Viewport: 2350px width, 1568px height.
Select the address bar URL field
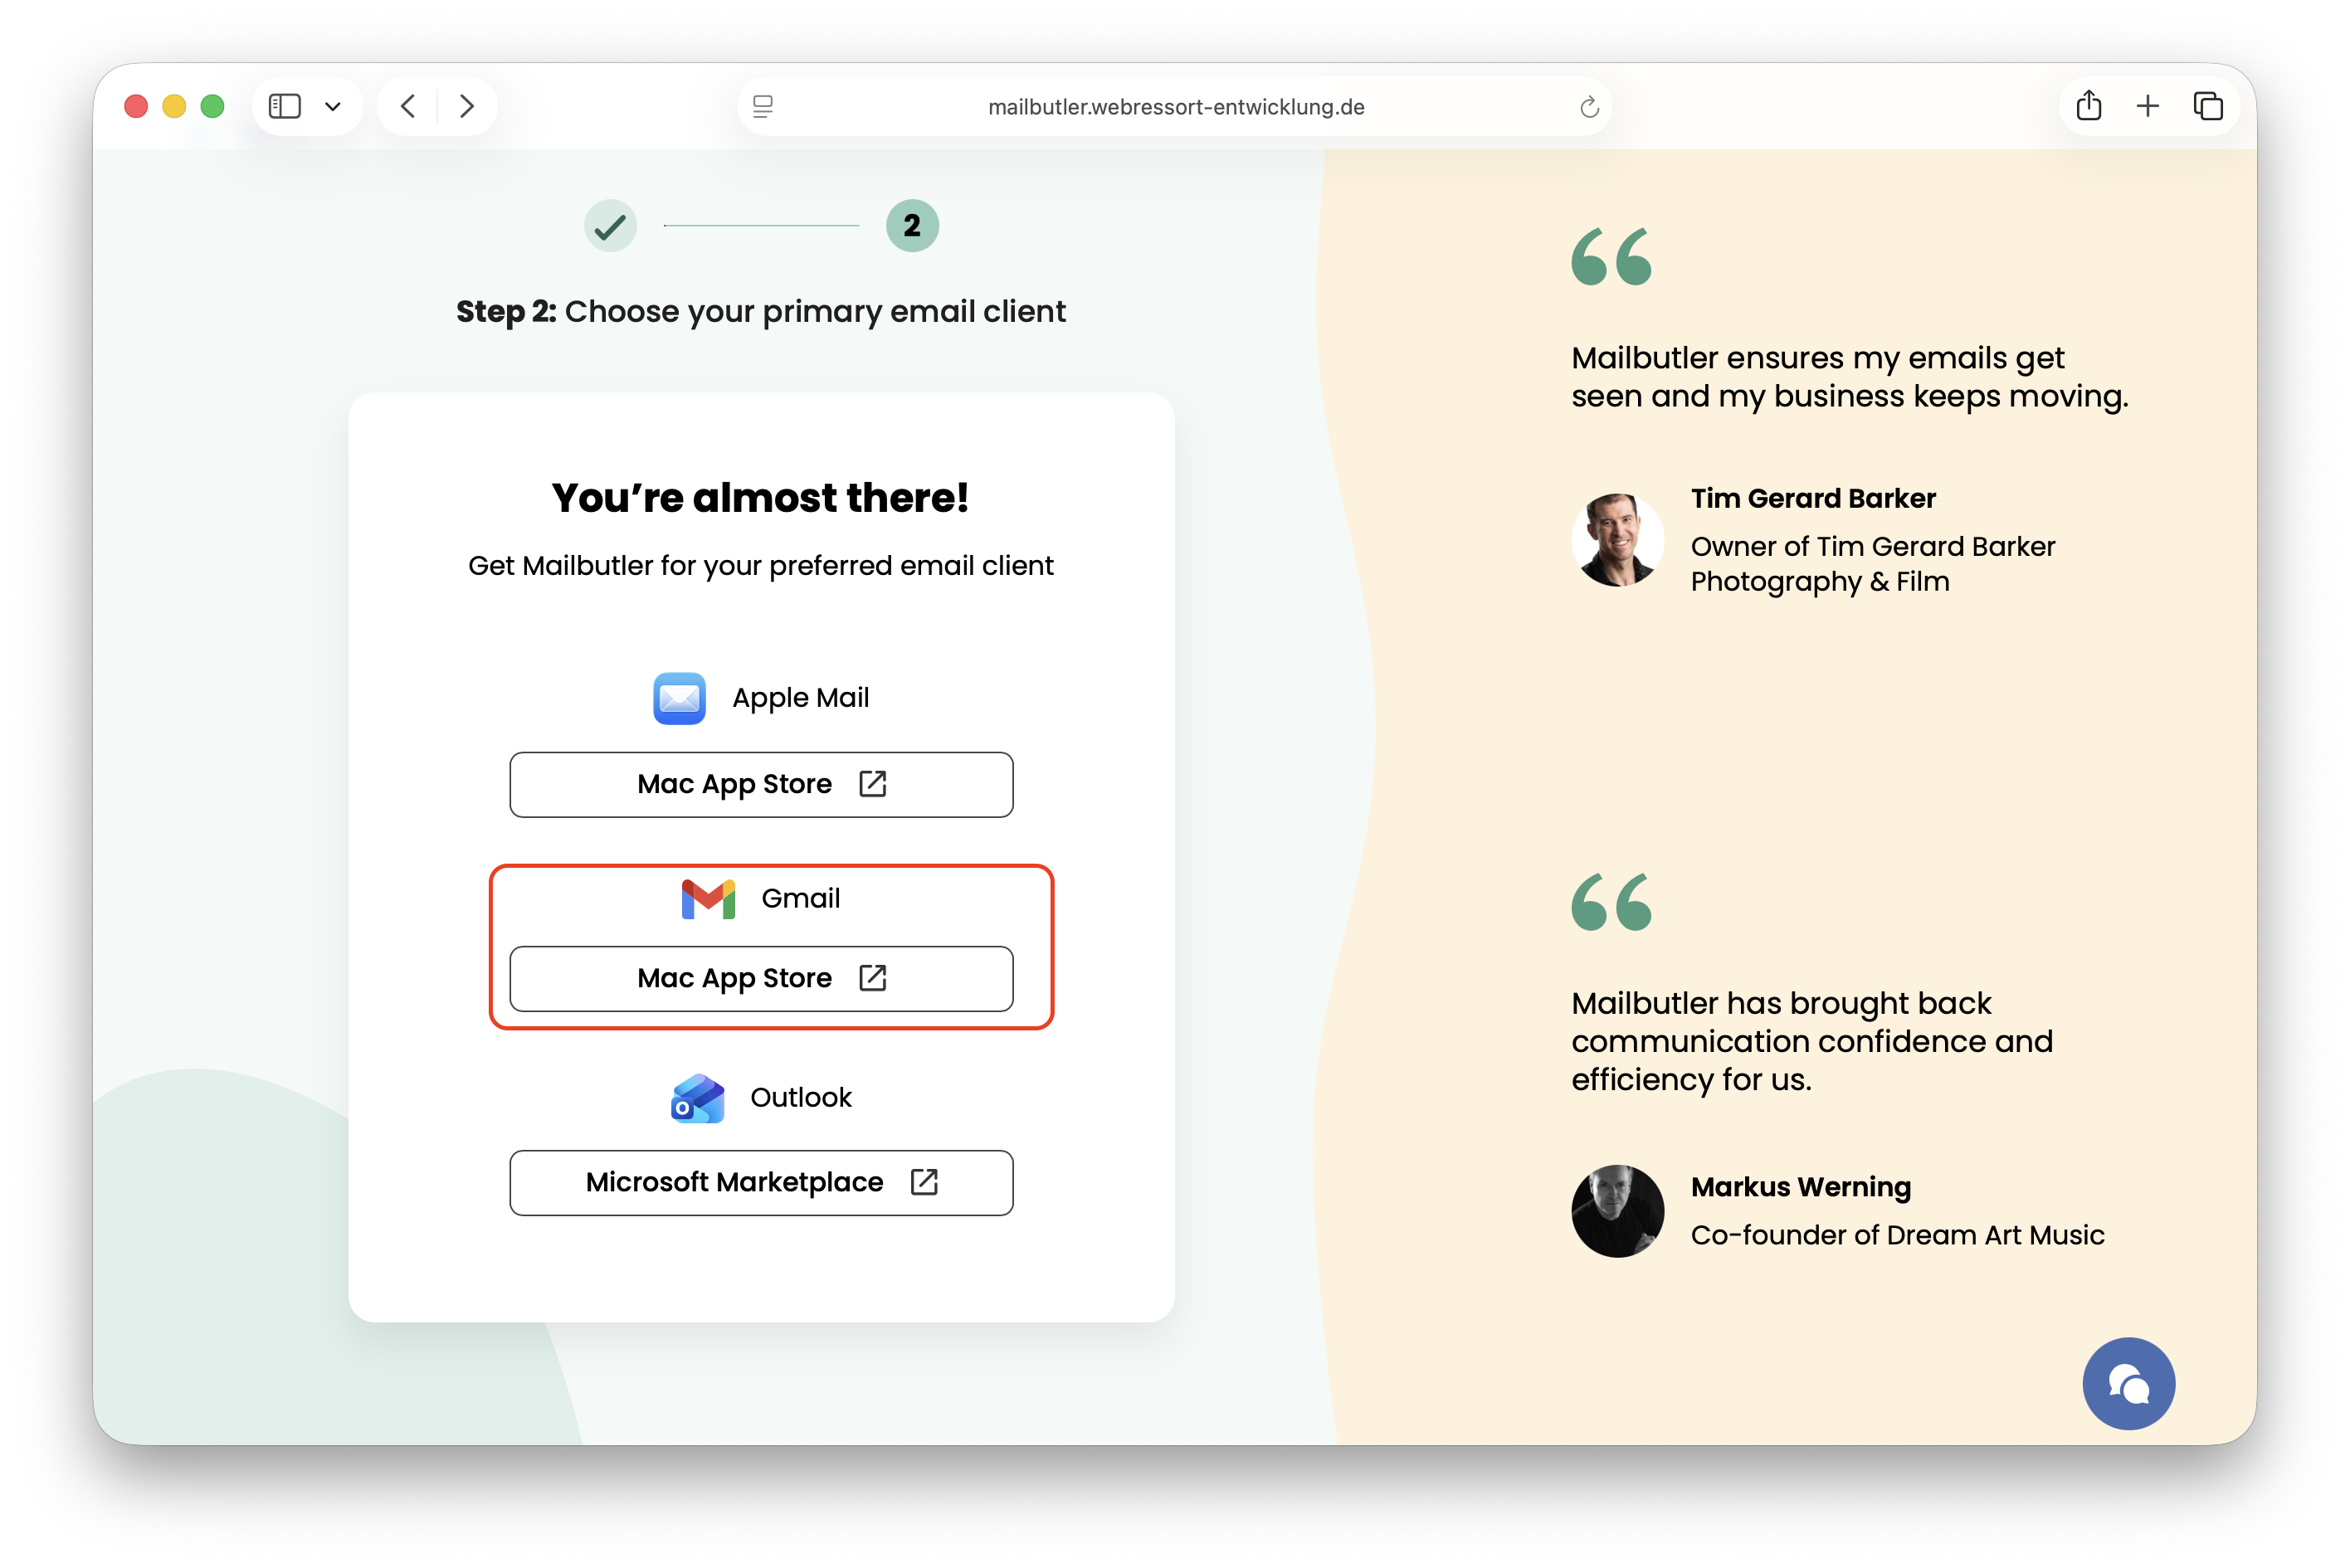(x=1175, y=106)
